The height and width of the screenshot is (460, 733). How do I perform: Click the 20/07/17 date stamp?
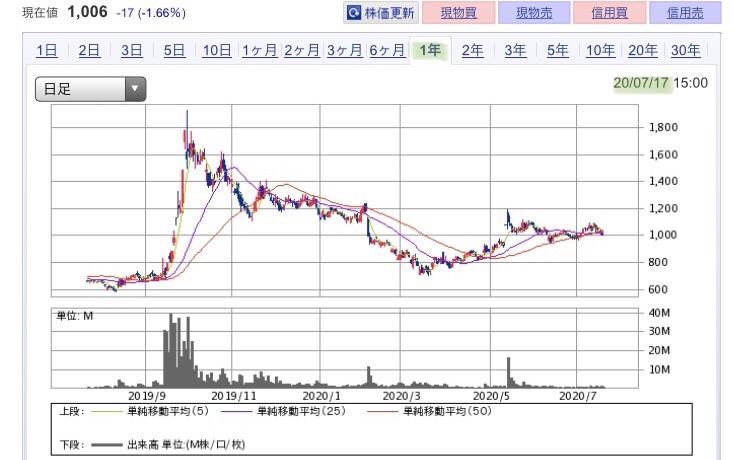(641, 83)
